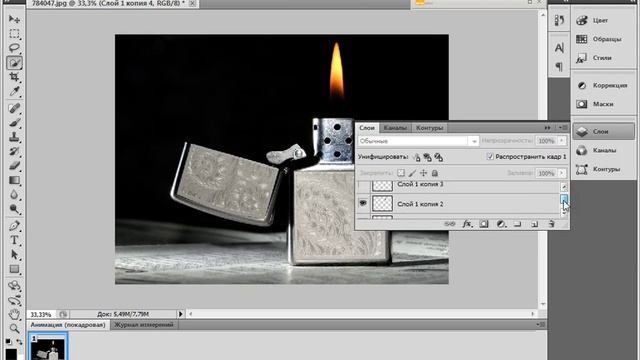Image resolution: width=640 pixels, height=360 pixels.
Task: Add a layer style via fx icon
Action: click(x=467, y=224)
